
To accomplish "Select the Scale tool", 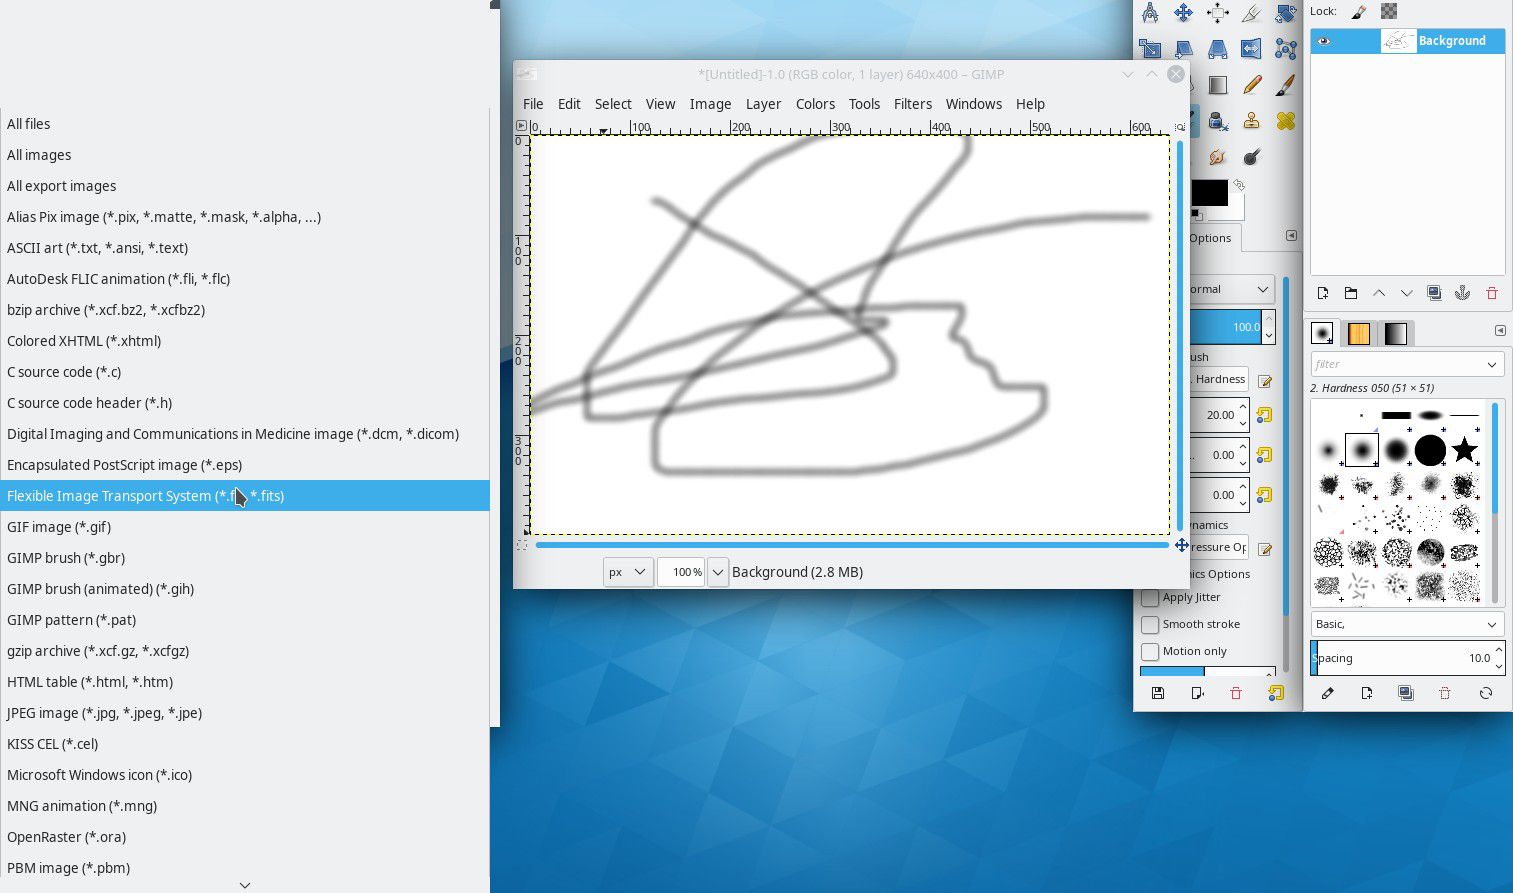I will (x=1150, y=49).
